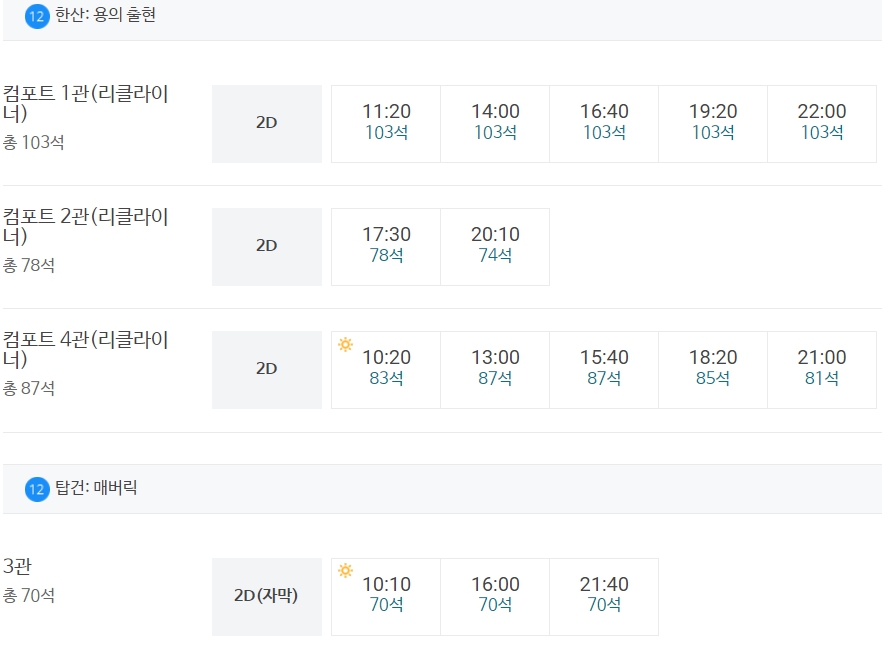This screenshot has height=645, width=882.
Task: Choose the 21:40 탑건 subtitle showing
Action: tap(604, 597)
